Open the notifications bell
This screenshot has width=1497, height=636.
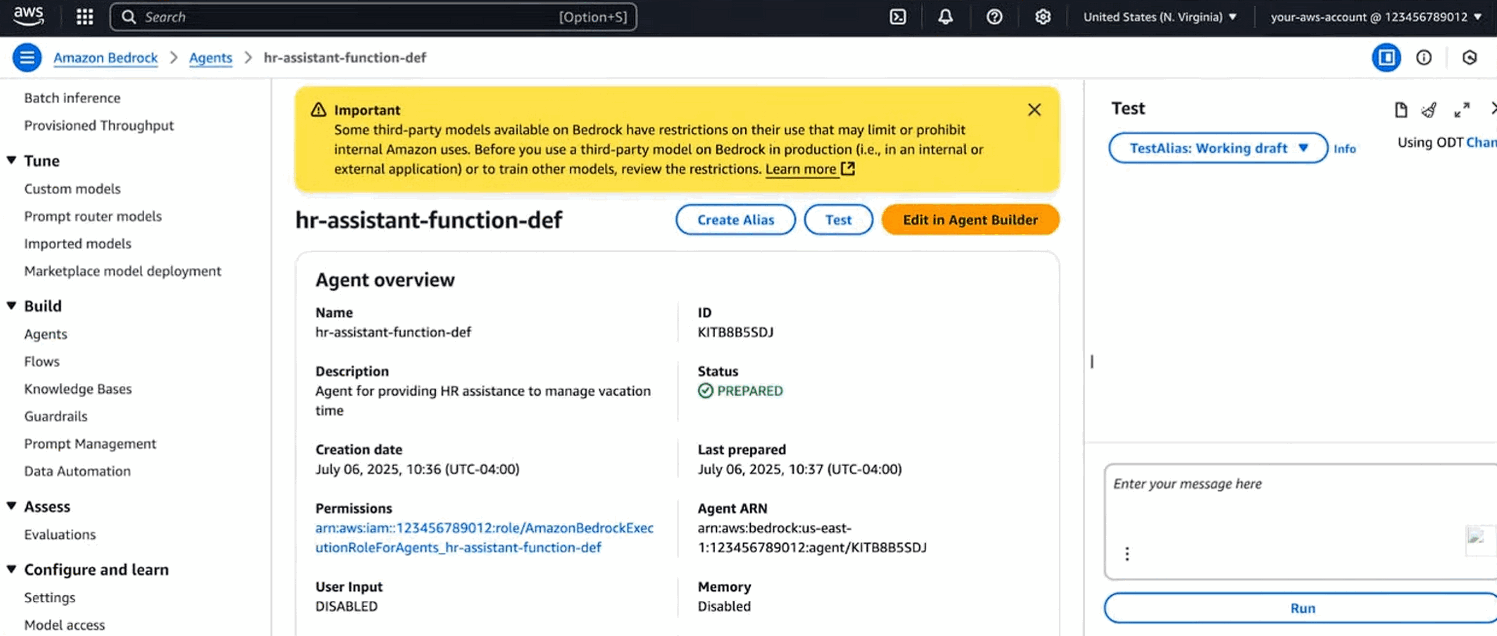[945, 17]
